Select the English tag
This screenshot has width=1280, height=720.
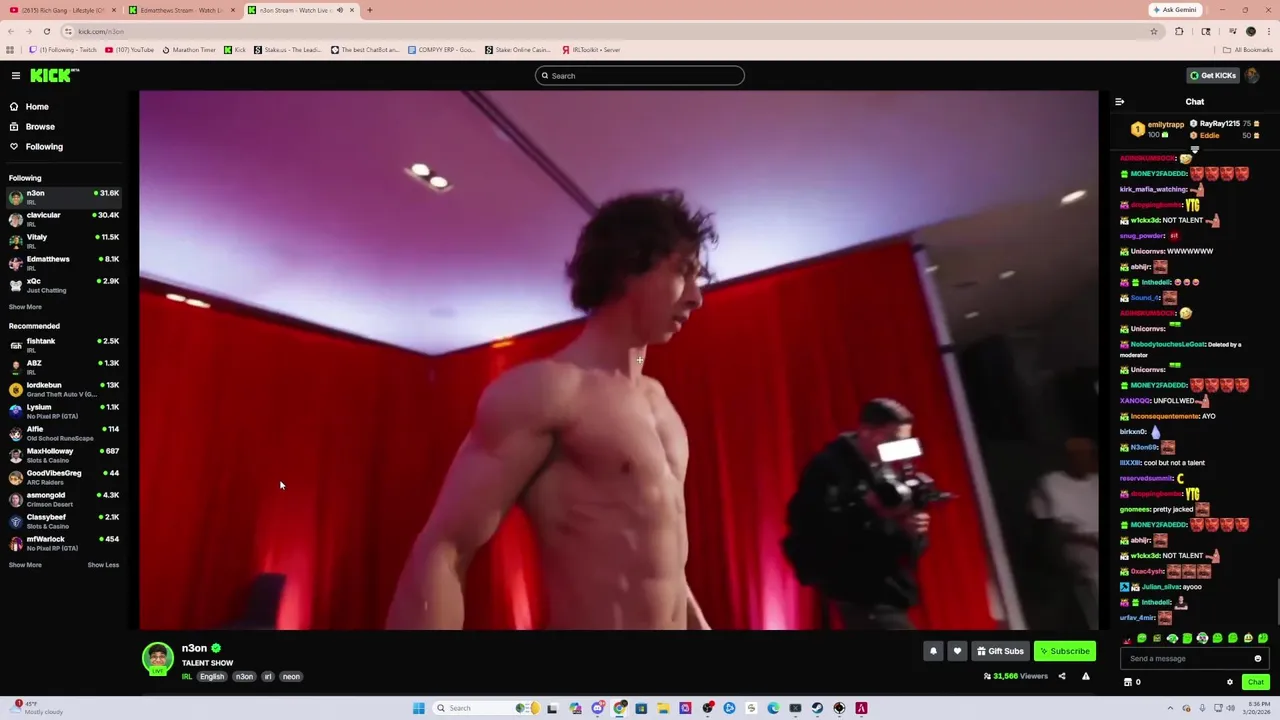212,676
